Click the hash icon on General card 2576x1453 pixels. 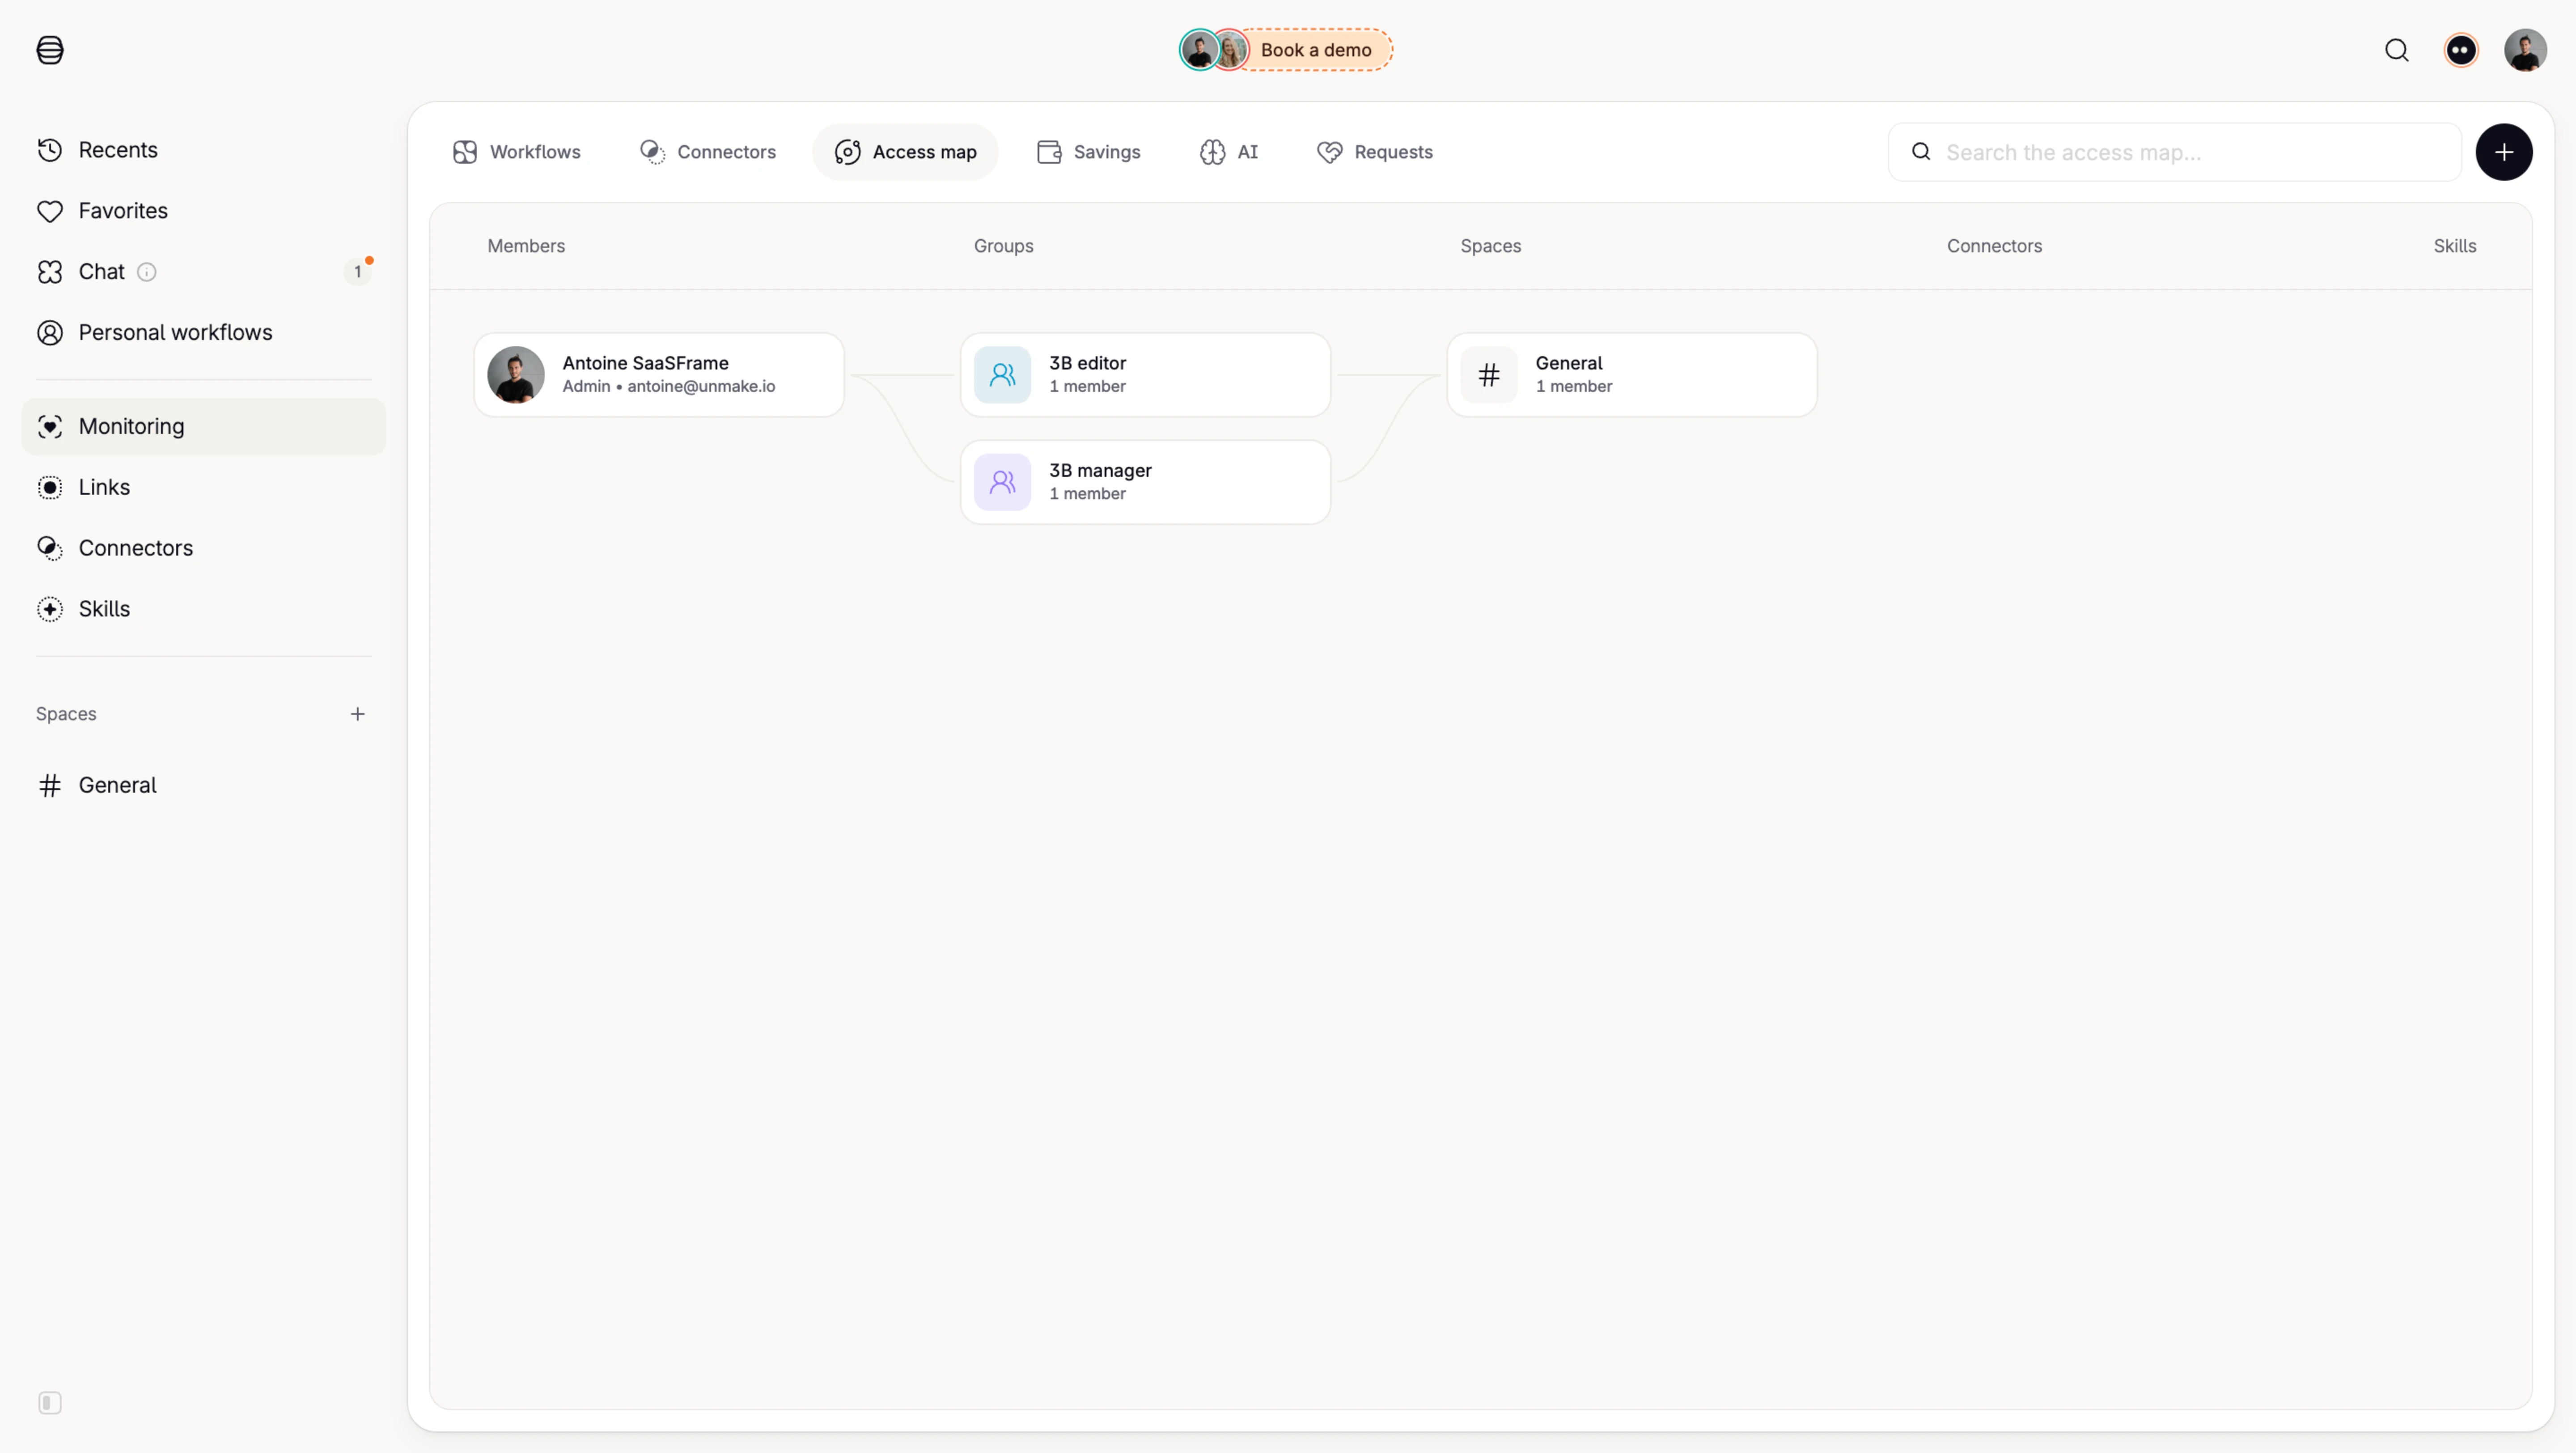point(1488,375)
